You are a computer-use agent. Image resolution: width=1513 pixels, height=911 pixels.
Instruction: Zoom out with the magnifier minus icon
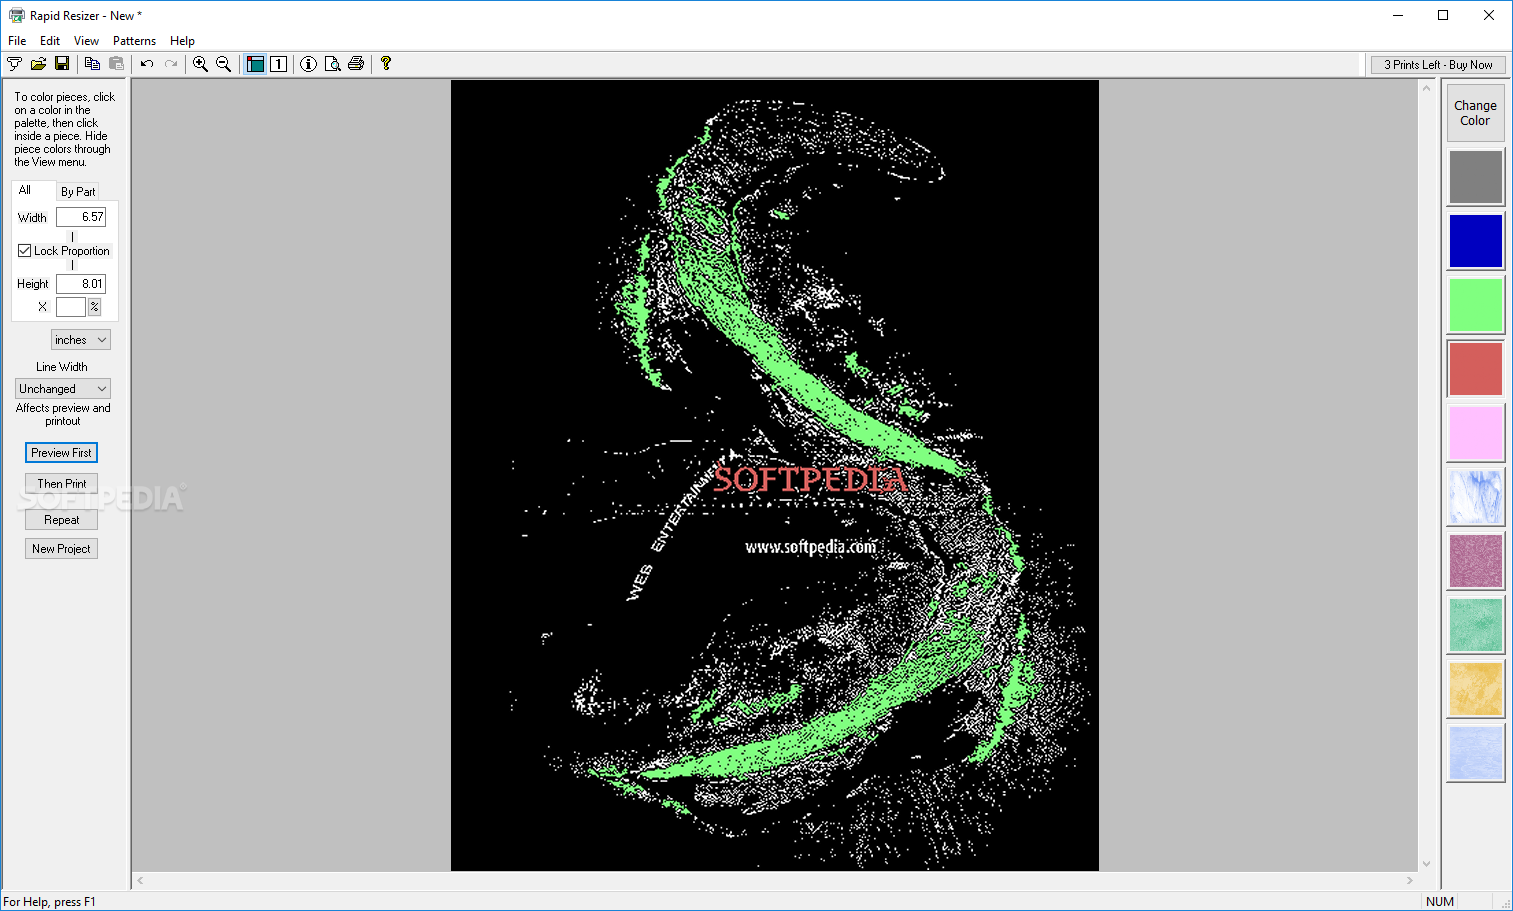click(224, 64)
